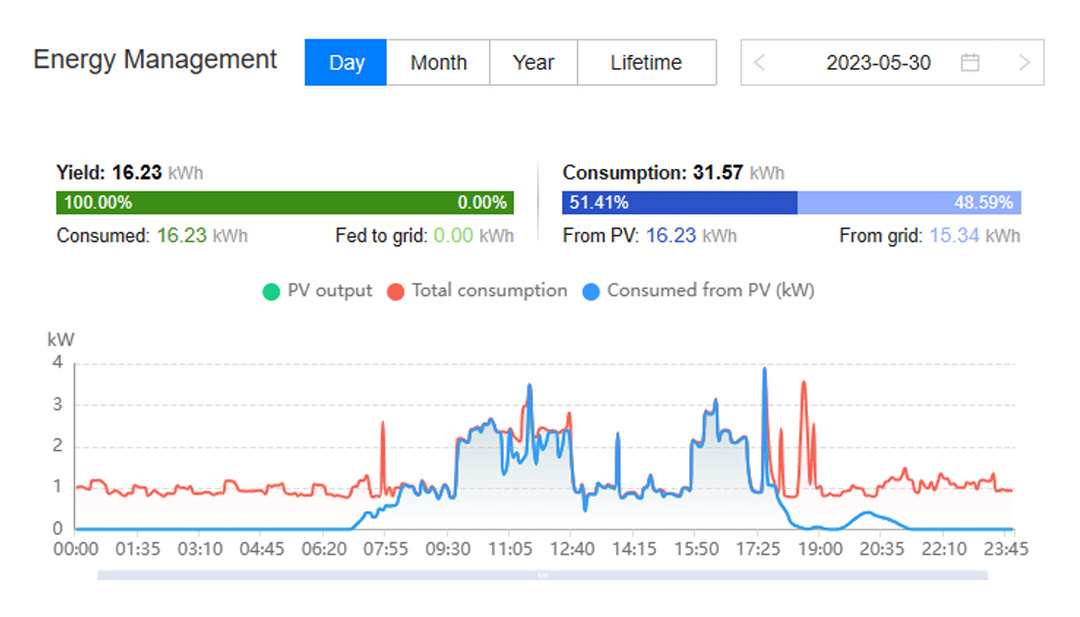Image resolution: width=1080 pixels, height=617 pixels.
Task: Toggle PV output green legend dot
Action: pos(271,292)
